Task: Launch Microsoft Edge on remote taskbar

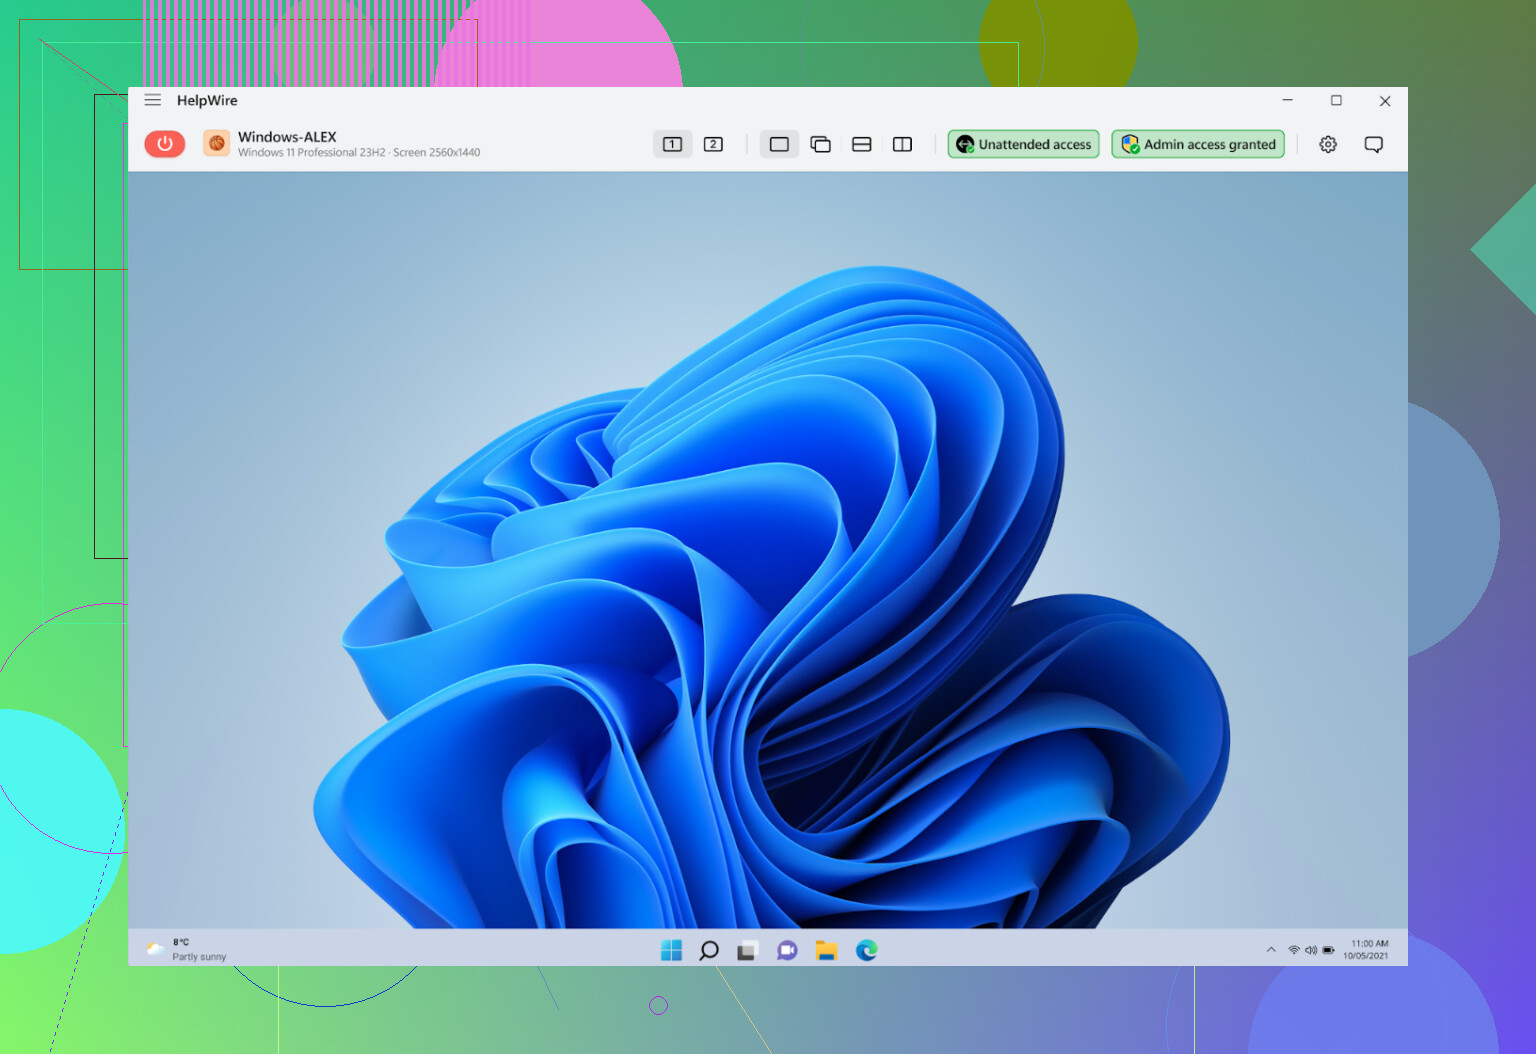Action: pyautogui.click(x=866, y=950)
